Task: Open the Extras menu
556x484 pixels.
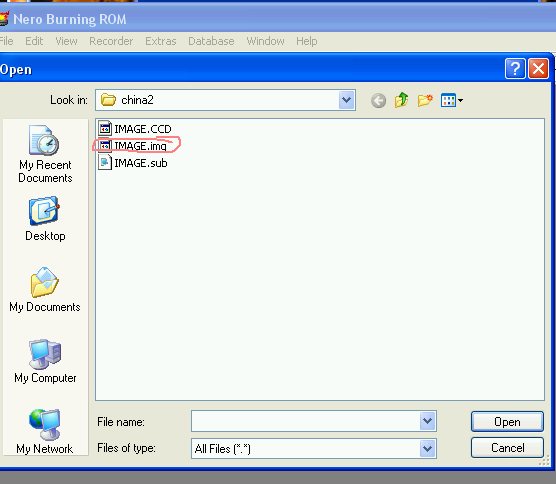Action: click(x=161, y=41)
